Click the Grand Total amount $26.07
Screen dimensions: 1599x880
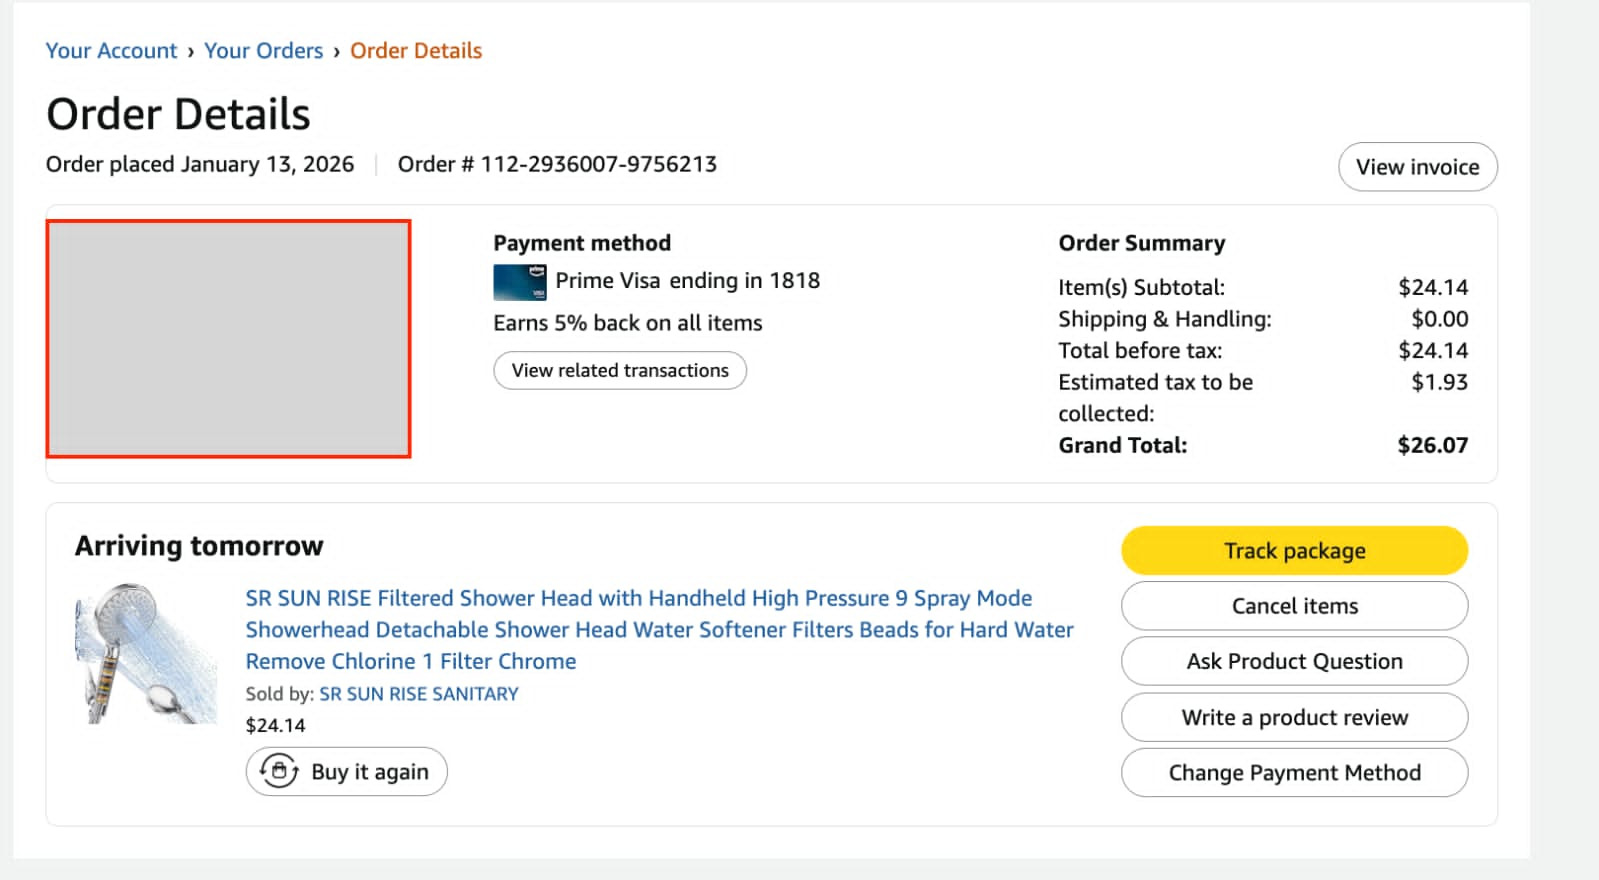(x=1431, y=445)
